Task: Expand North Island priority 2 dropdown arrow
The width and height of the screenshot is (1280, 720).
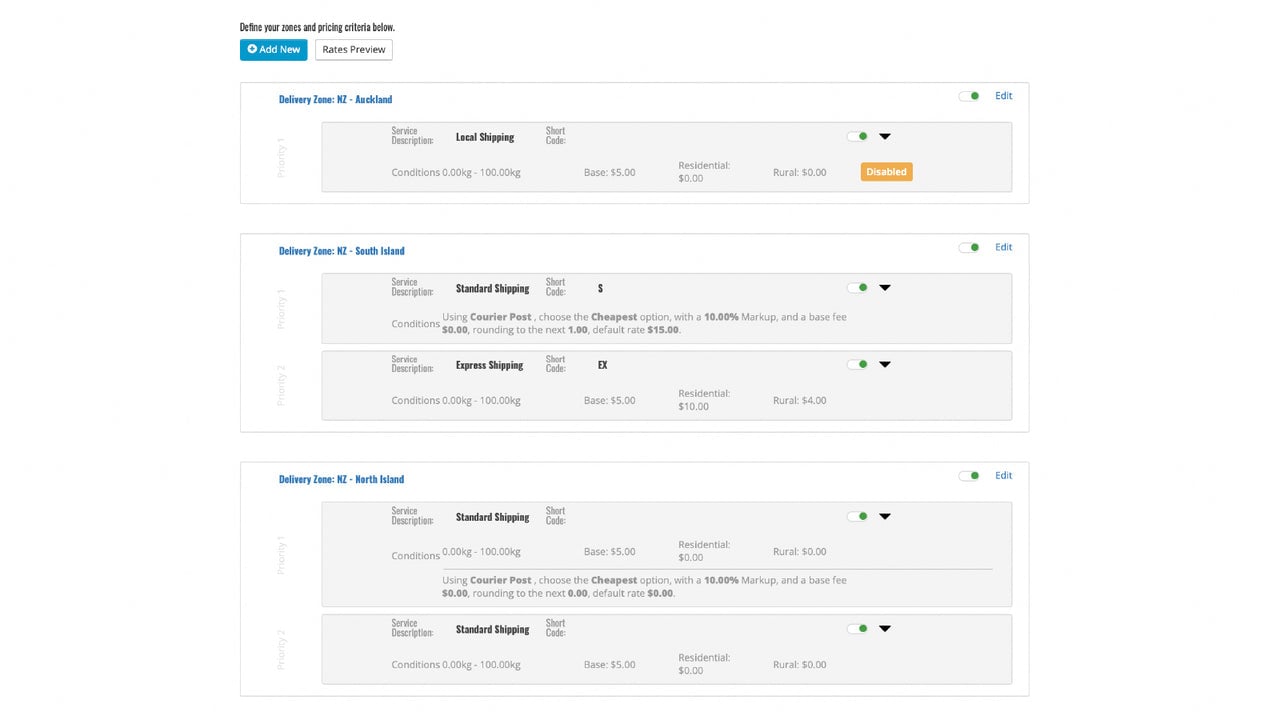Action: [x=885, y=629]
